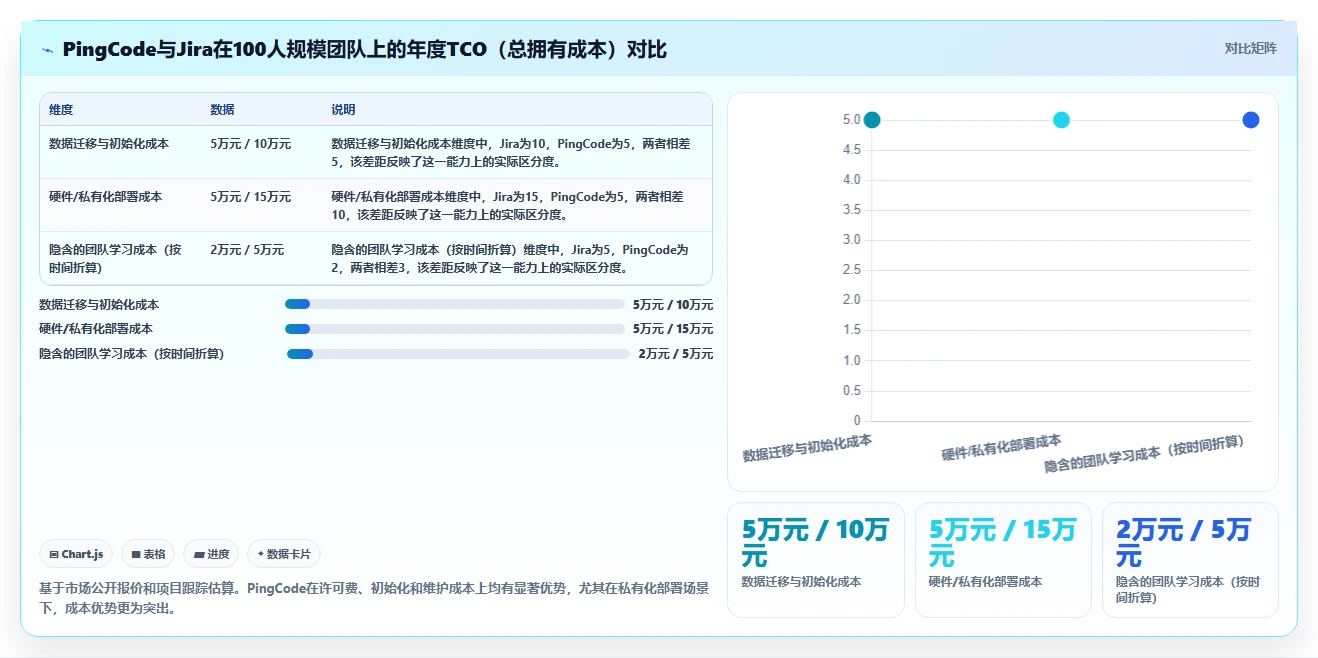The image size is (1318, 658).
Task: Click table cell 5万元 / 10万元
Action: point(251,144)
